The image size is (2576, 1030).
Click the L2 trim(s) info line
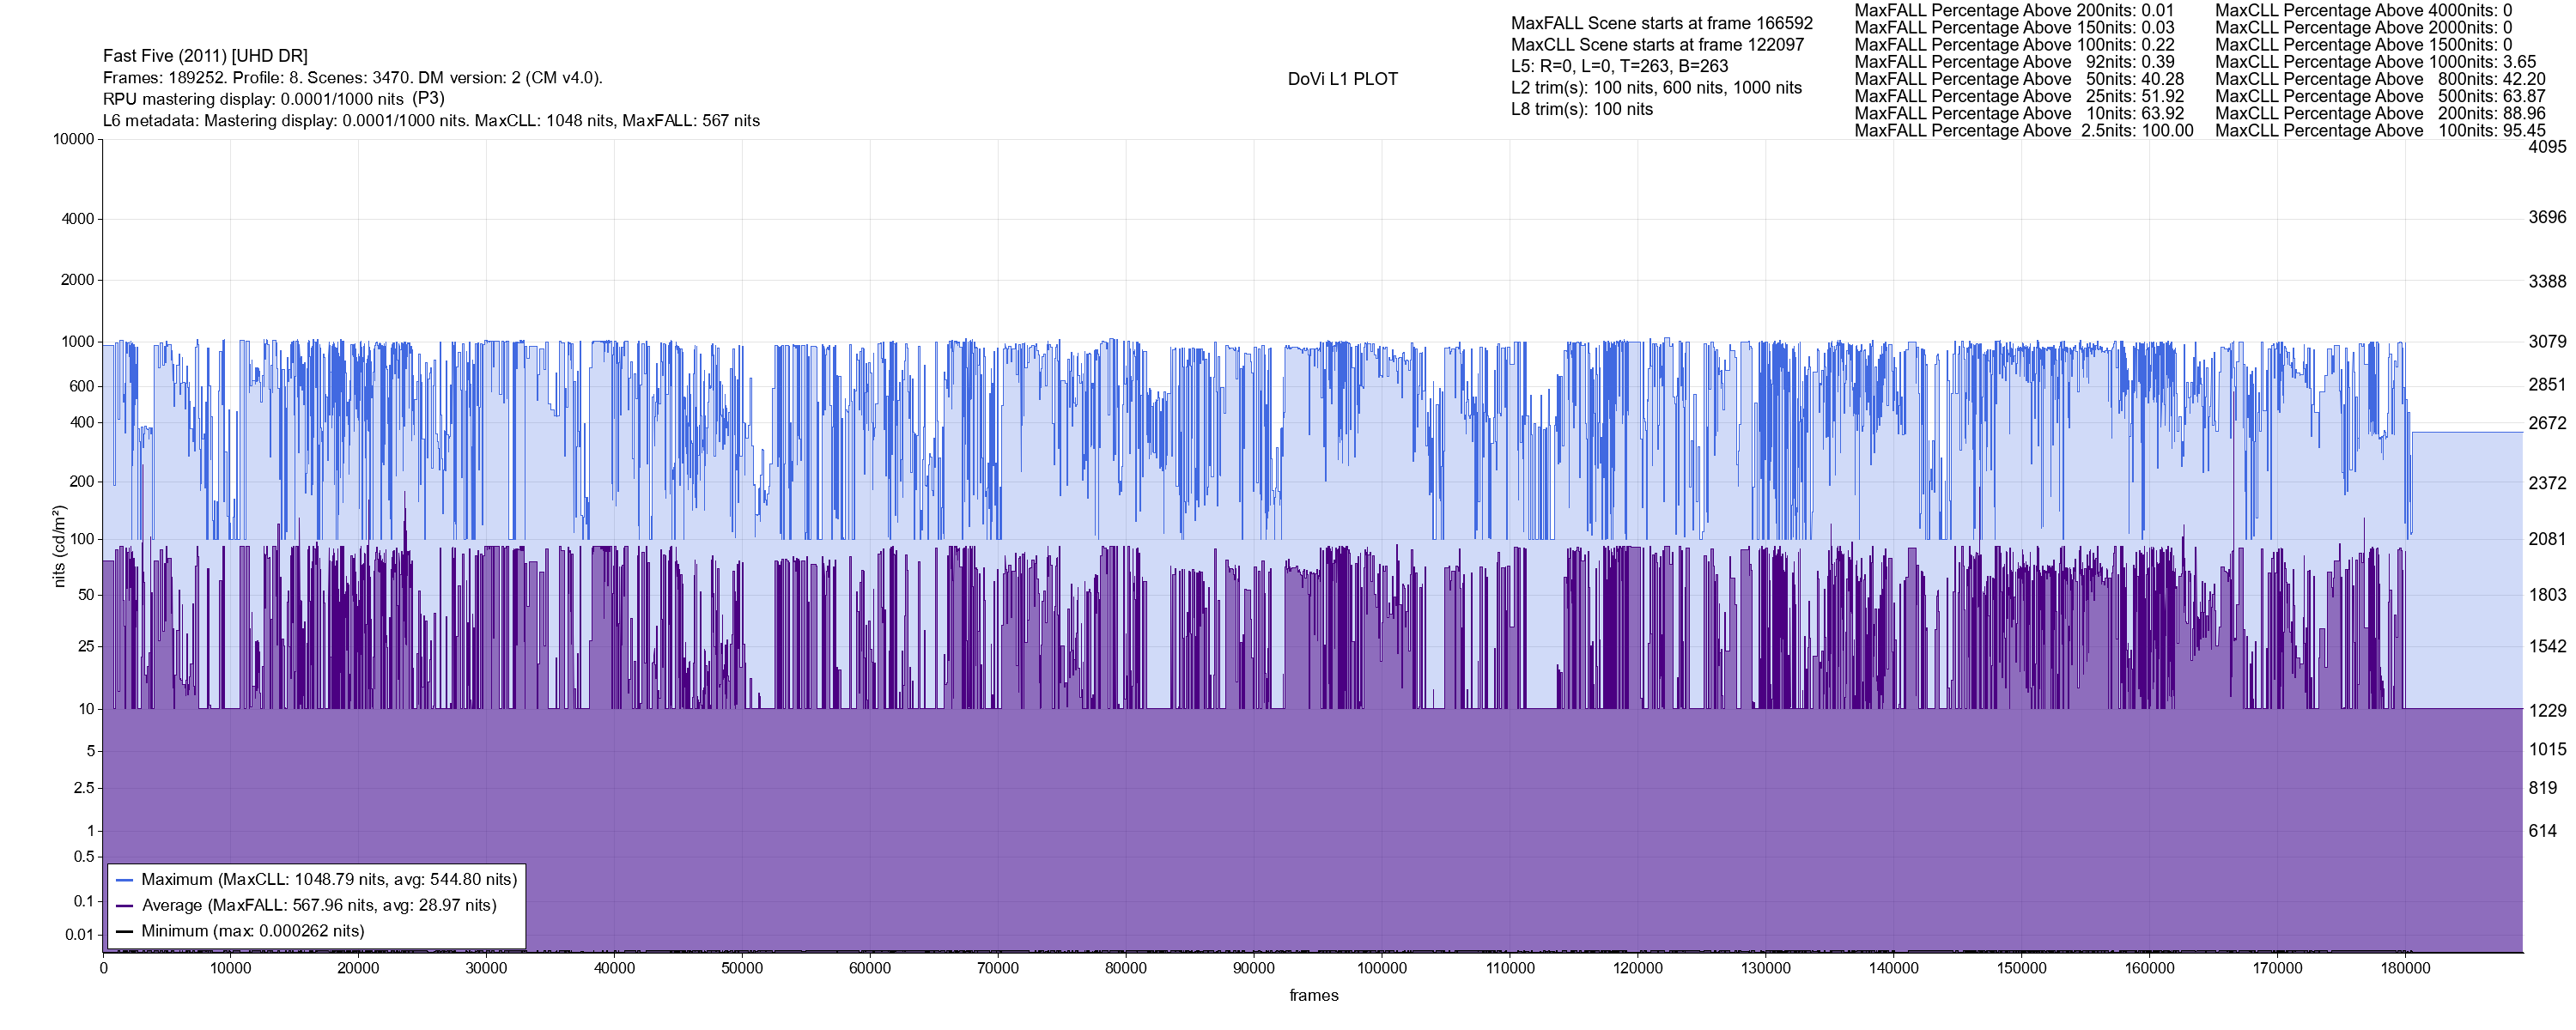[x=1656, y=88]
